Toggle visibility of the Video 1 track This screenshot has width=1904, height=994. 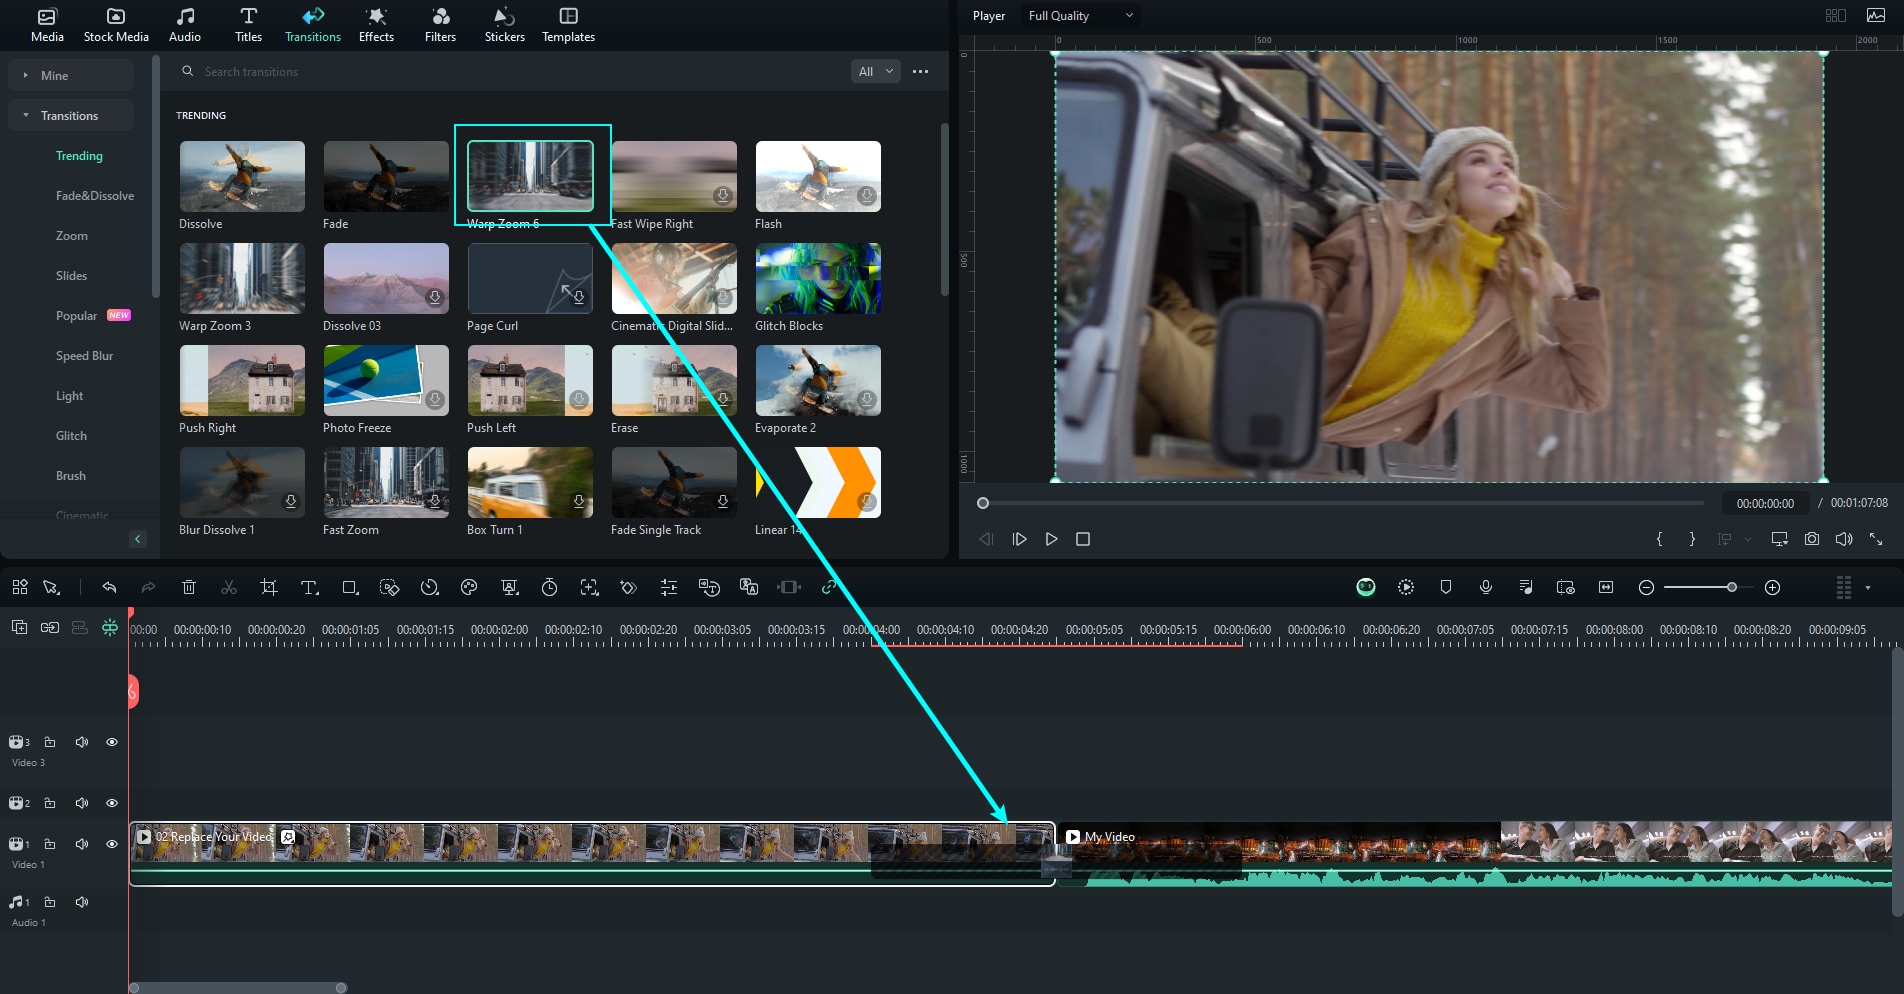point(112,844)
